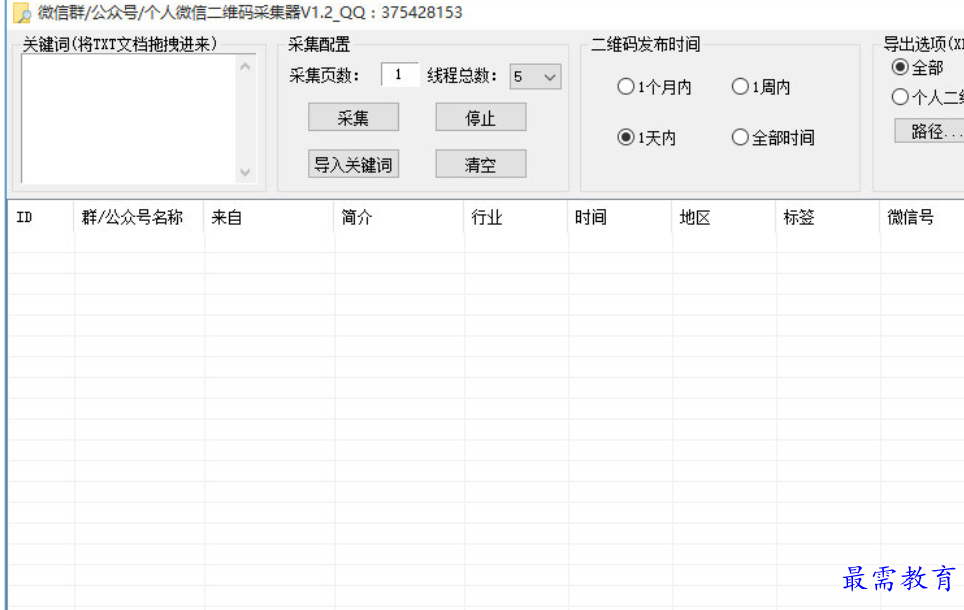
Task: Click the 采集页数: label
Action: pos(324,76)
